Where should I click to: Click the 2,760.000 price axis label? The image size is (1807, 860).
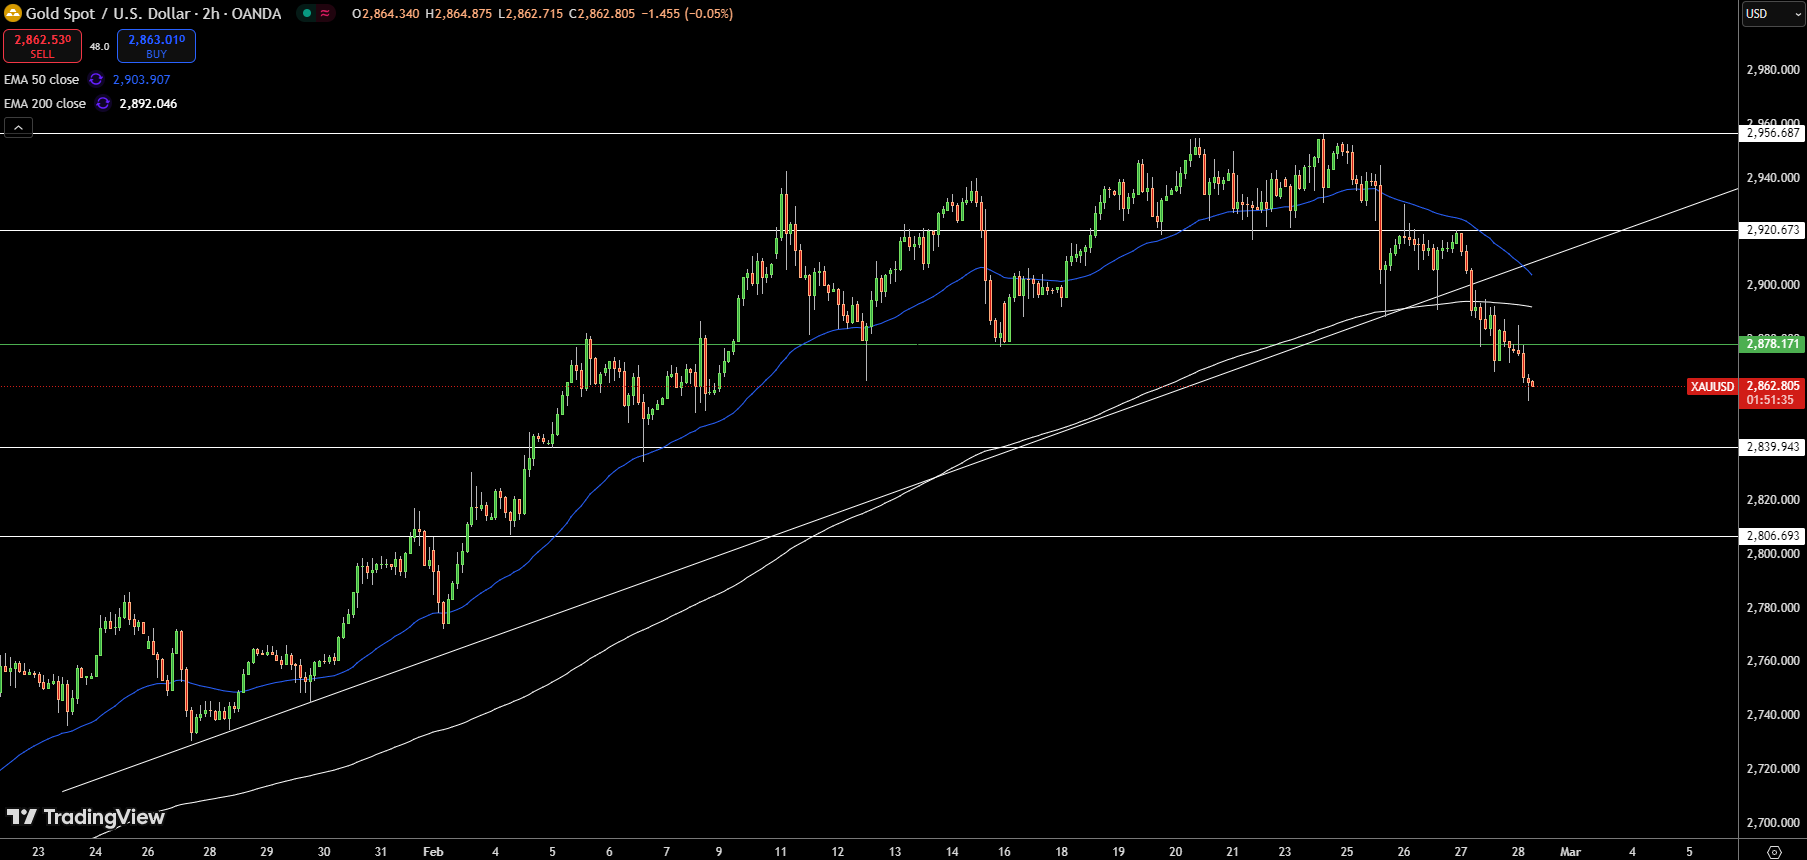[1773, 661]
